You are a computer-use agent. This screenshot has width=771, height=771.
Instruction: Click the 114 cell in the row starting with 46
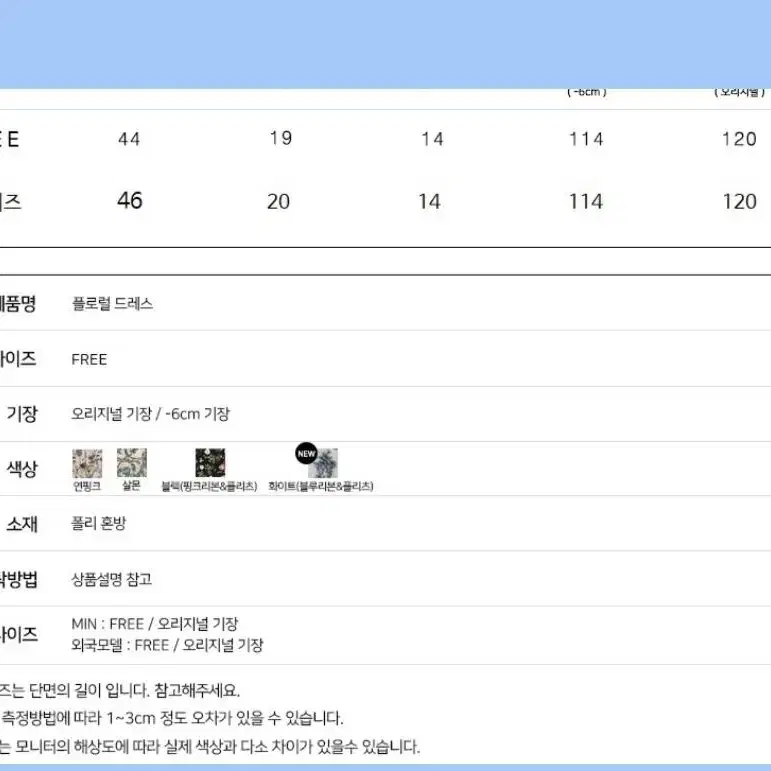(x=586, y=202)
